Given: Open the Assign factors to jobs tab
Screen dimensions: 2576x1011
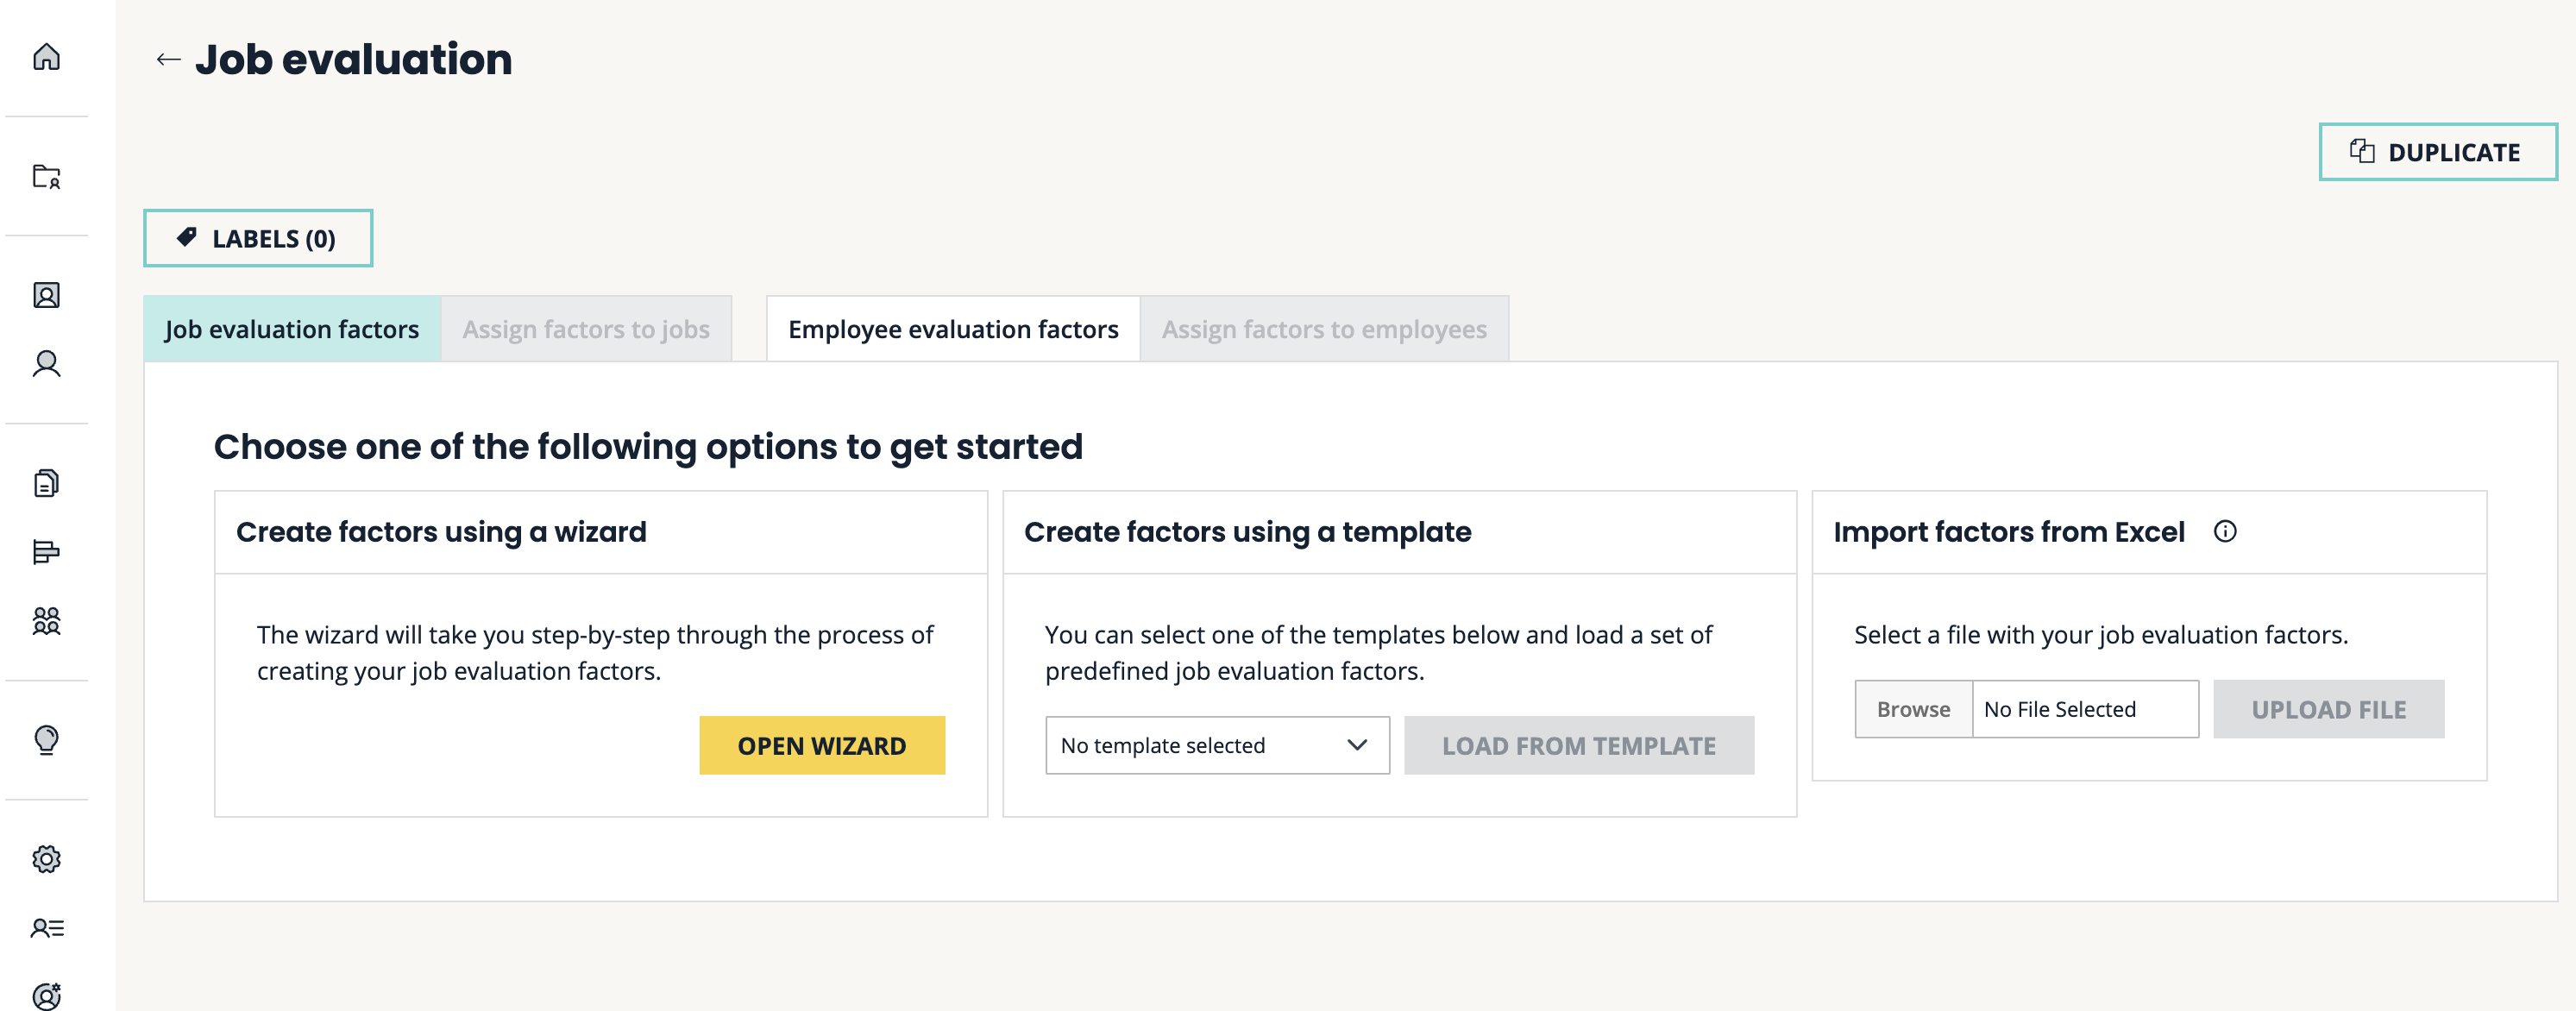Looking at the screenshot, I should [x=585, y=329].
